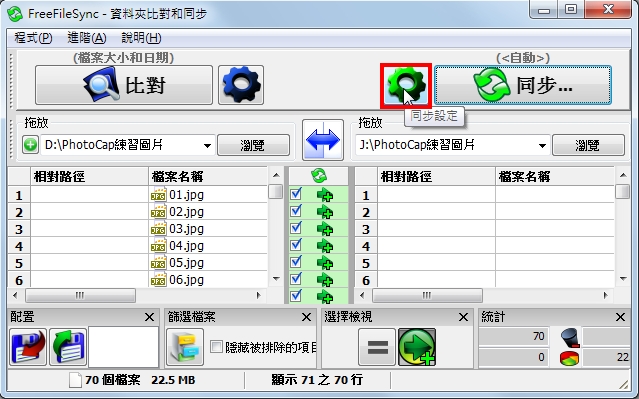Browse for the left folder with 瀏覽
Viewport: 639px width, 399px height.
pos(253,145)
